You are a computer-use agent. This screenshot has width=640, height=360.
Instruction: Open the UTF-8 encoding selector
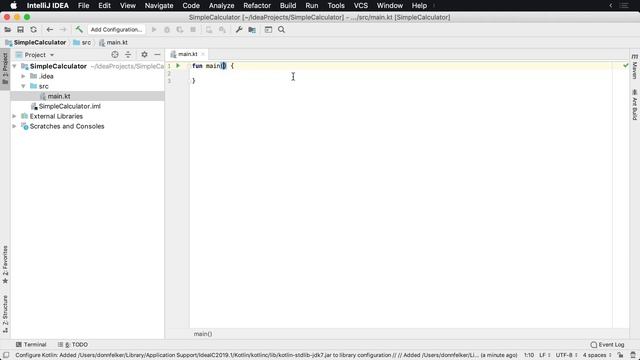tap(567, 356)
